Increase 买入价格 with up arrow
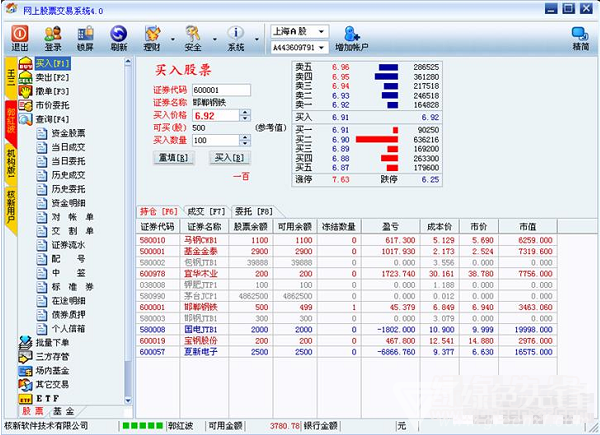Image resolution: width=600 pixels, height=435 pixels. coord(245,112)
